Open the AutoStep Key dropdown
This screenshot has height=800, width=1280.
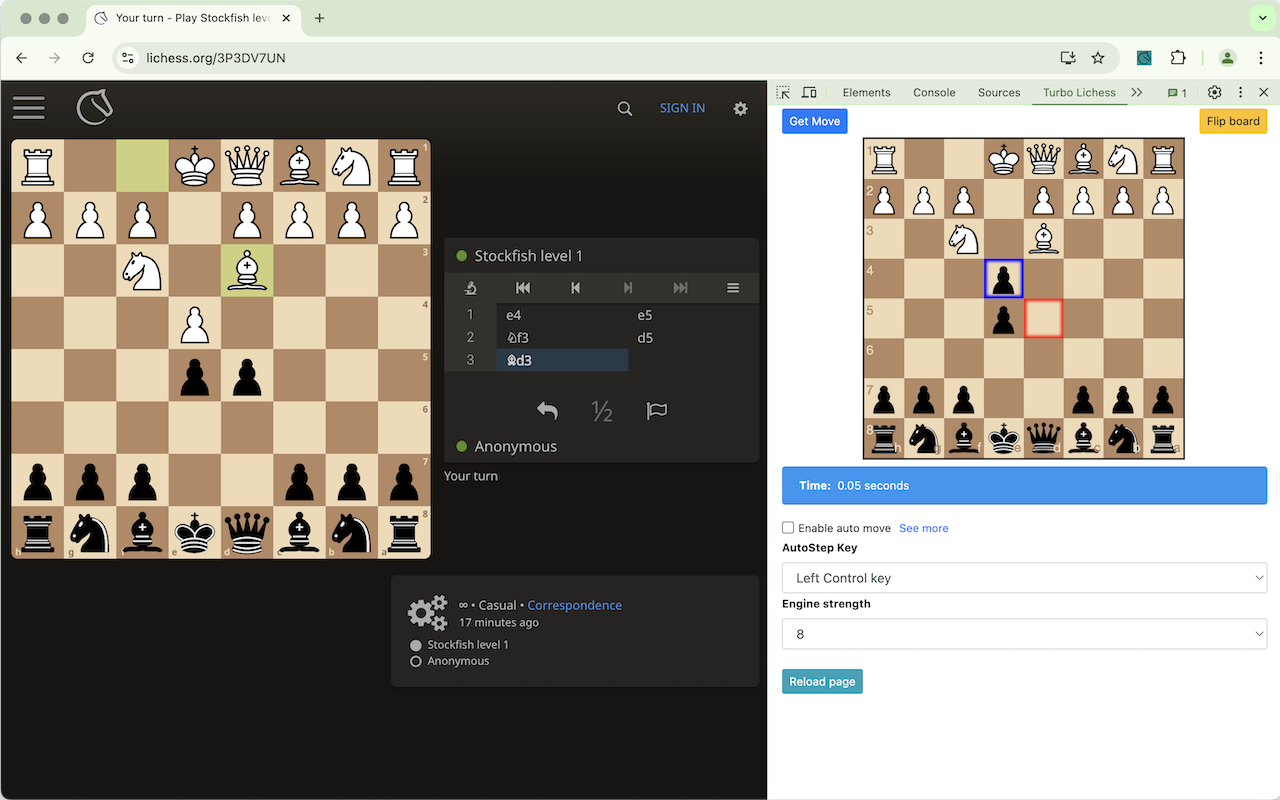click(1024, 577)
